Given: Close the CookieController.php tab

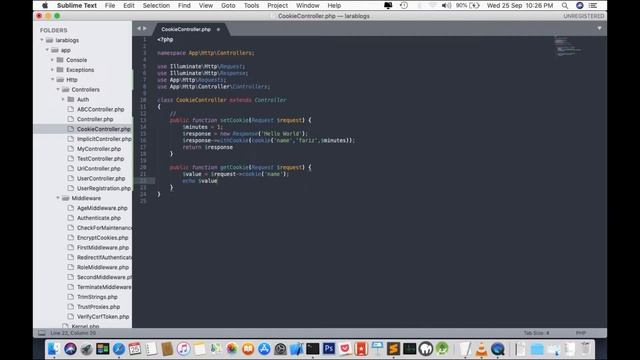Looking at the screenshot, I should [x=218, y=29].
